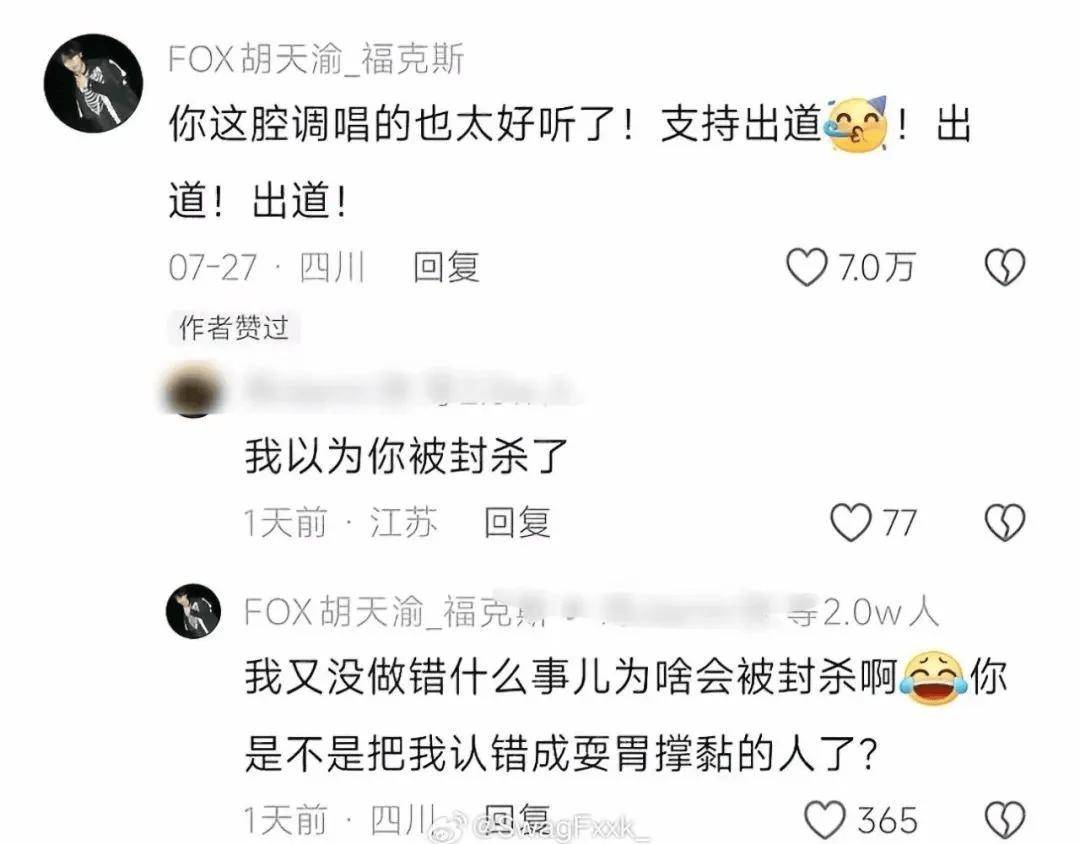Open small FOX胡天渝 avatar in reply
Viewport: 1080px width, 844px height.
pos(194,610)
